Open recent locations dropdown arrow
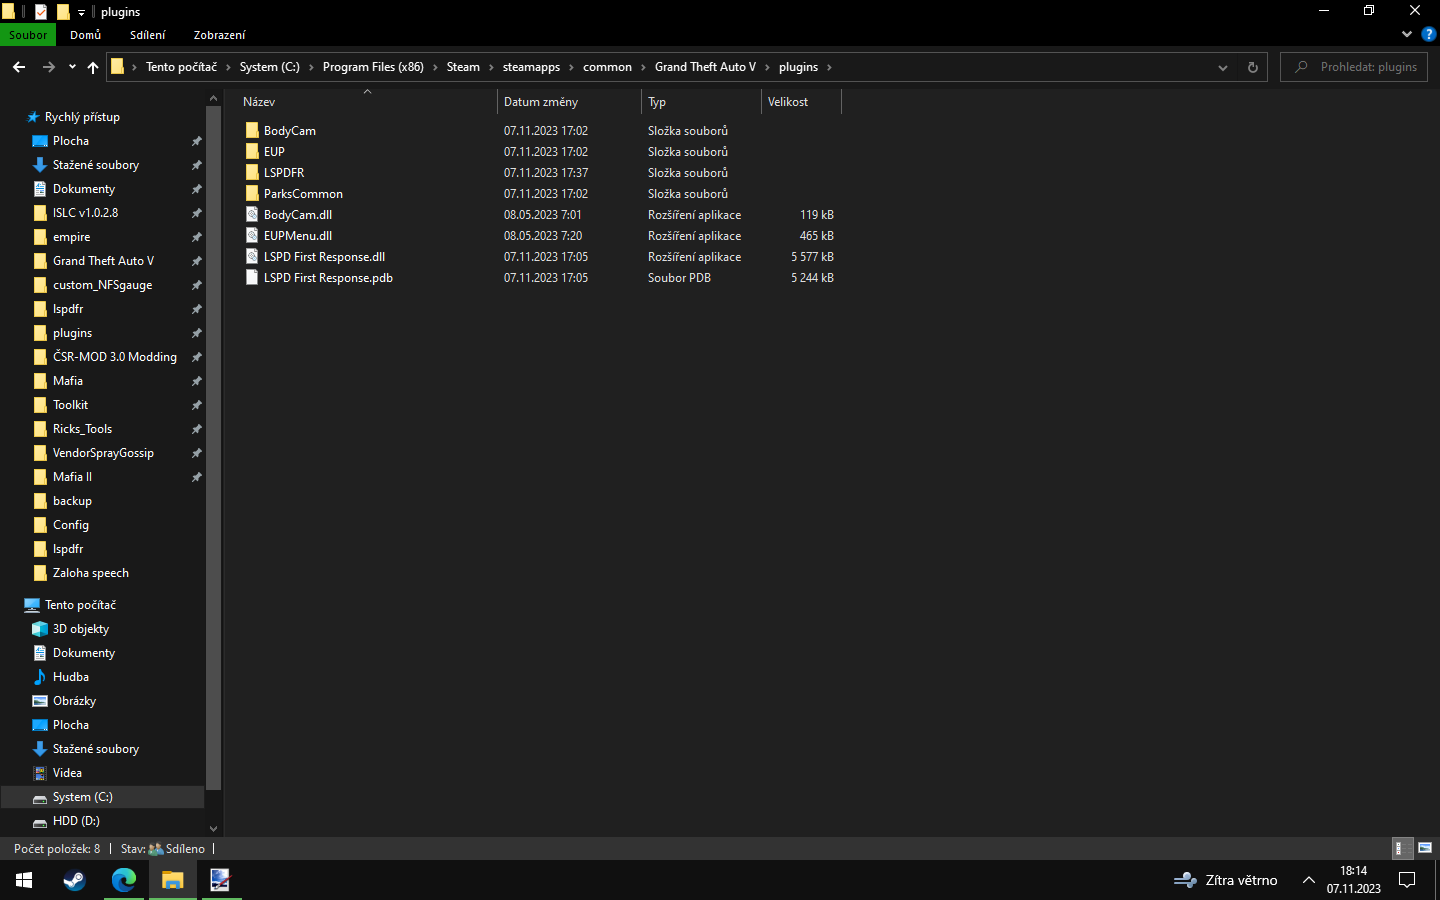The height and width of the screenshot is (900, 1440). 72,67
